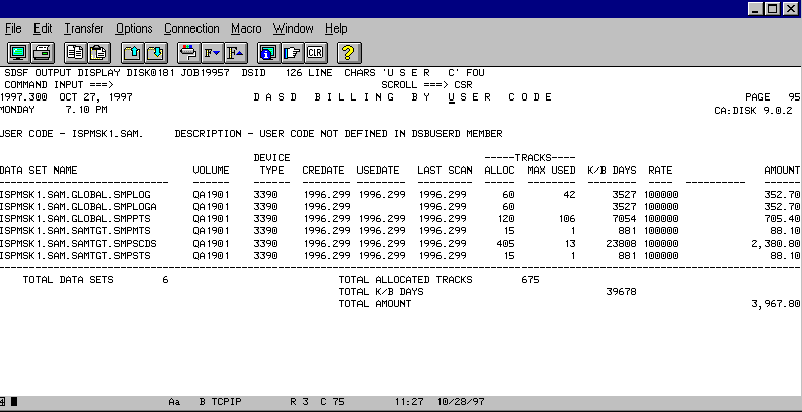This screenshot has width=802, height=412.
Task: Open color remap with paint roller icon
Action: click(x=188, y=53)
